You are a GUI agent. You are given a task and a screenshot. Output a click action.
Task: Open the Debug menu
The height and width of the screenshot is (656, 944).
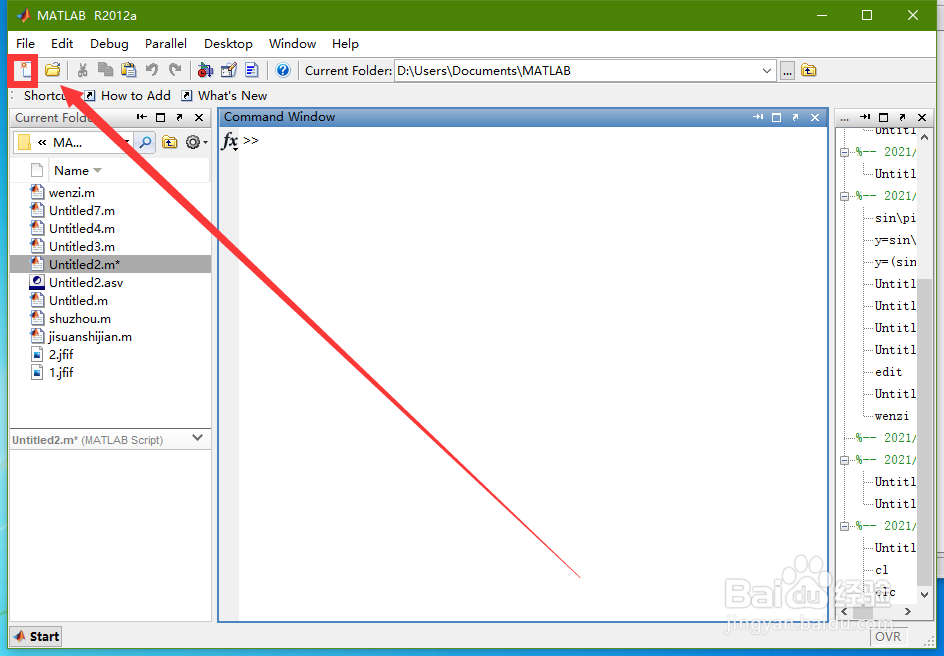pyautogui.click(x=109, y=43)
